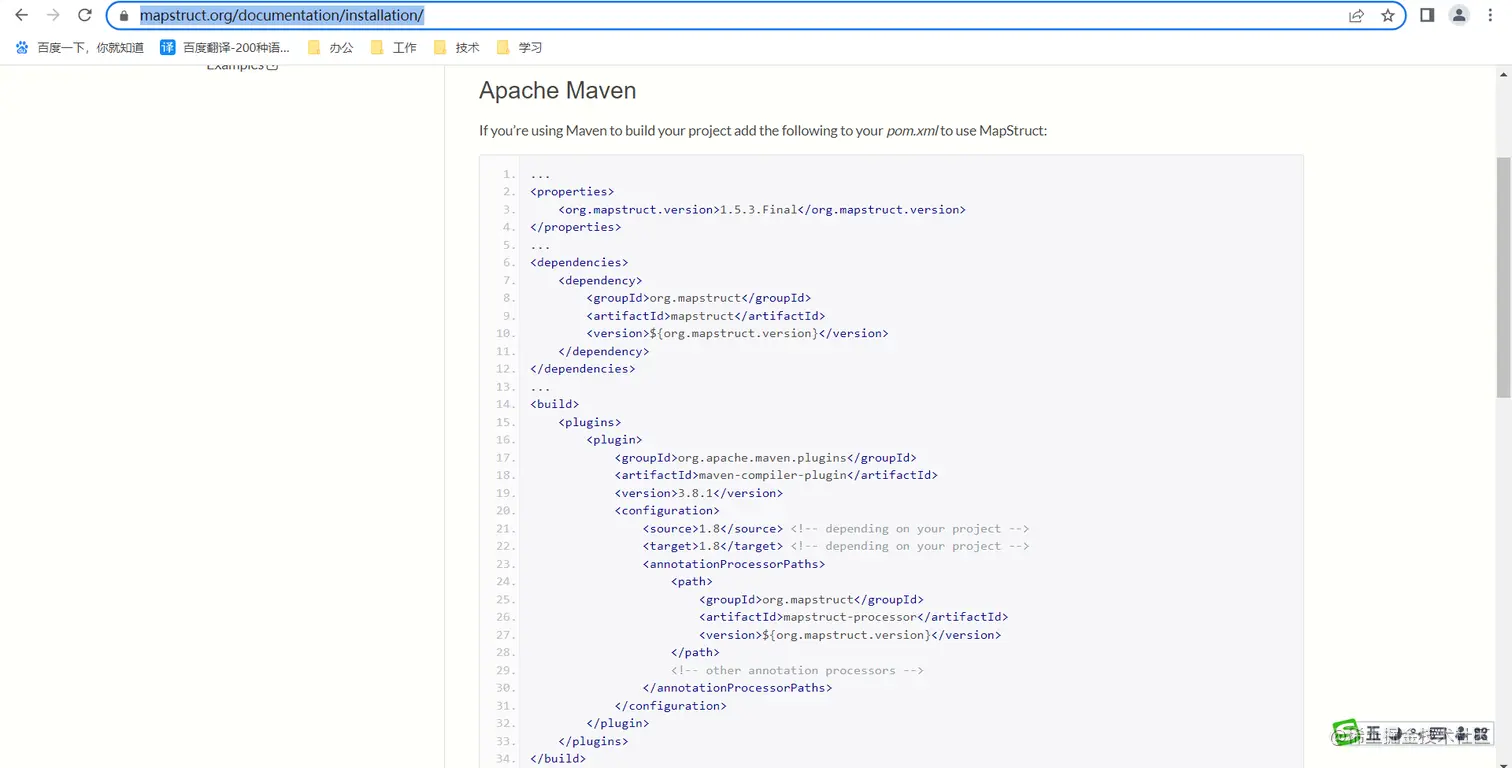
Task: Click the opening <annotationProcessorPaths> tag line
Action: pos(734,564)
